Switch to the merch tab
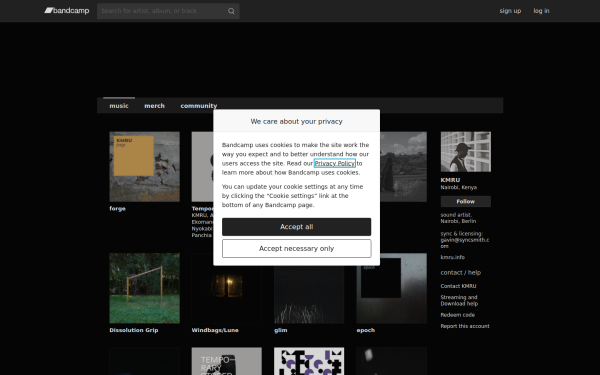Image resolution: width=600 pixels, height=375 pixels. coord(155,106)
